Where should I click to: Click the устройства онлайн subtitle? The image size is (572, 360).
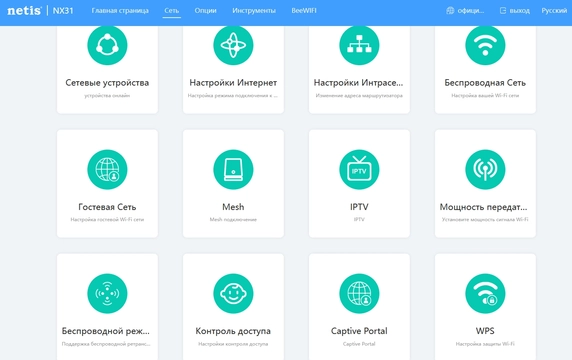(x=107, y=96)
